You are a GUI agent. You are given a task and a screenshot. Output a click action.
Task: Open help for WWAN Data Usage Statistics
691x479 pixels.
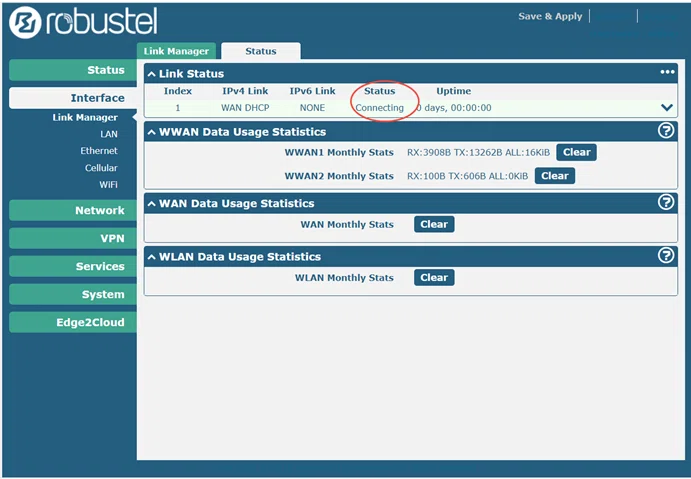coord(666,131)
